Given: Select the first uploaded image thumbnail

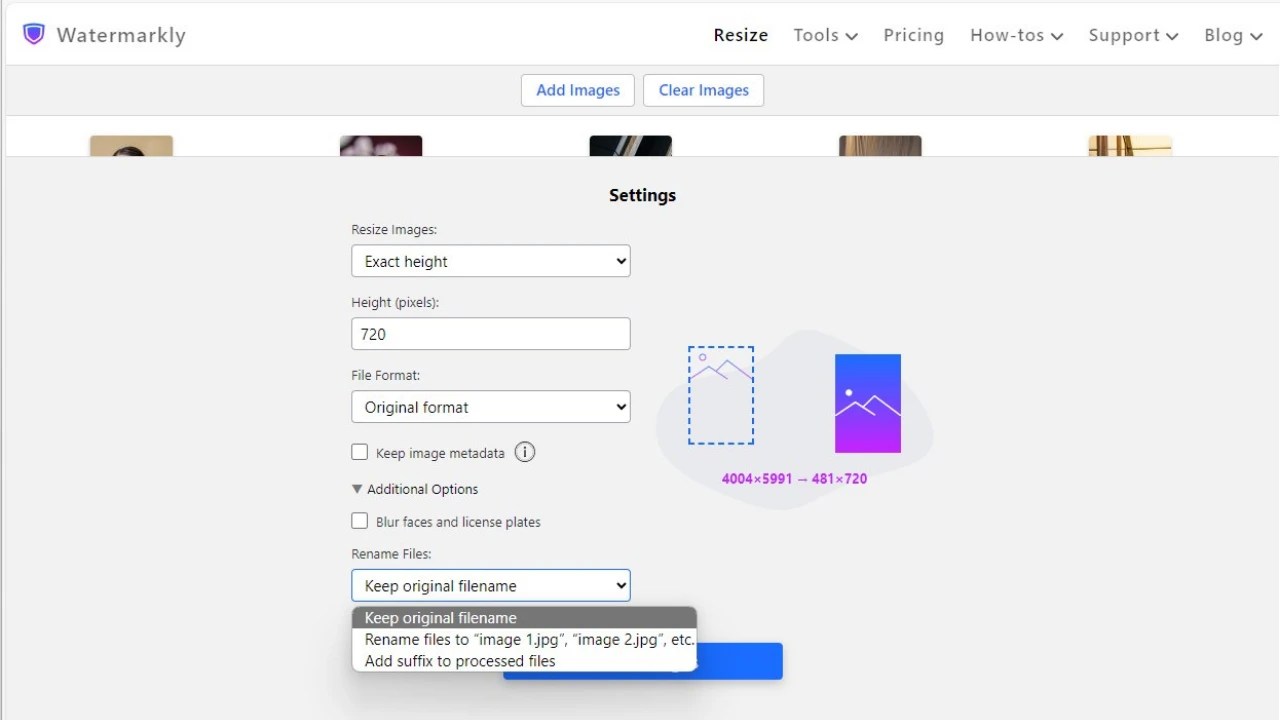Looking at the screenshot, I should [x=130, y=144].
